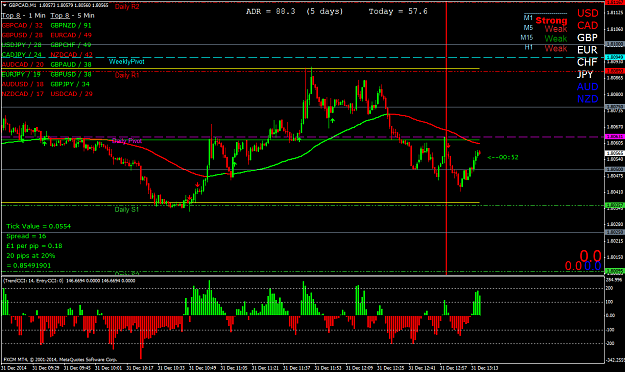Select JPY in the currency strength list
This screenshot has height=372, width=625.
tap(585, 75)
